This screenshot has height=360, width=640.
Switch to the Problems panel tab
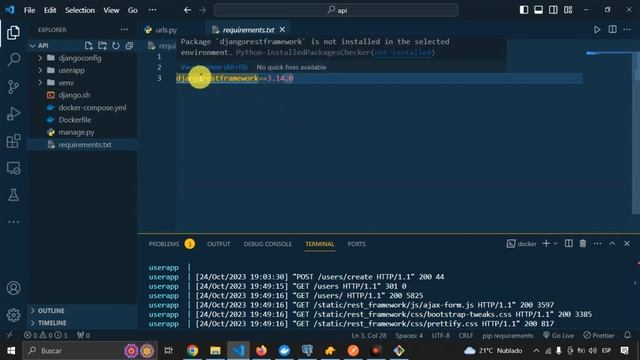point(164,244)
